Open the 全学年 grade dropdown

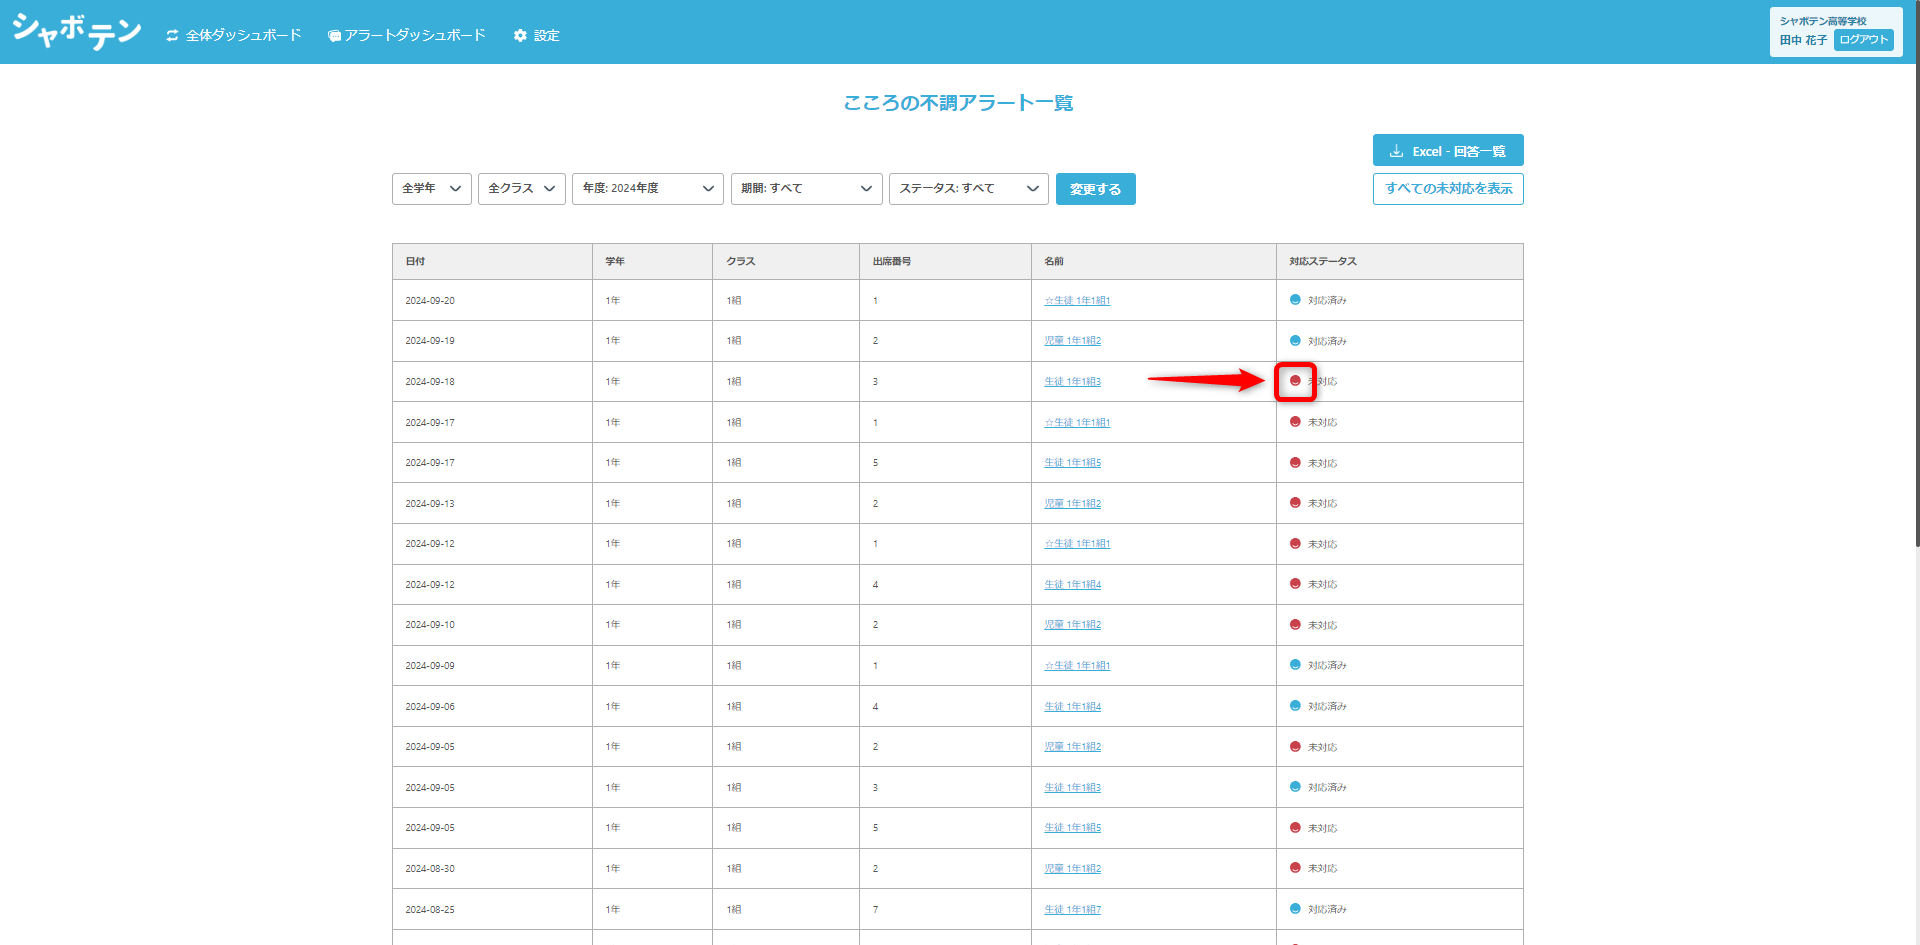[x=432, y=189]
